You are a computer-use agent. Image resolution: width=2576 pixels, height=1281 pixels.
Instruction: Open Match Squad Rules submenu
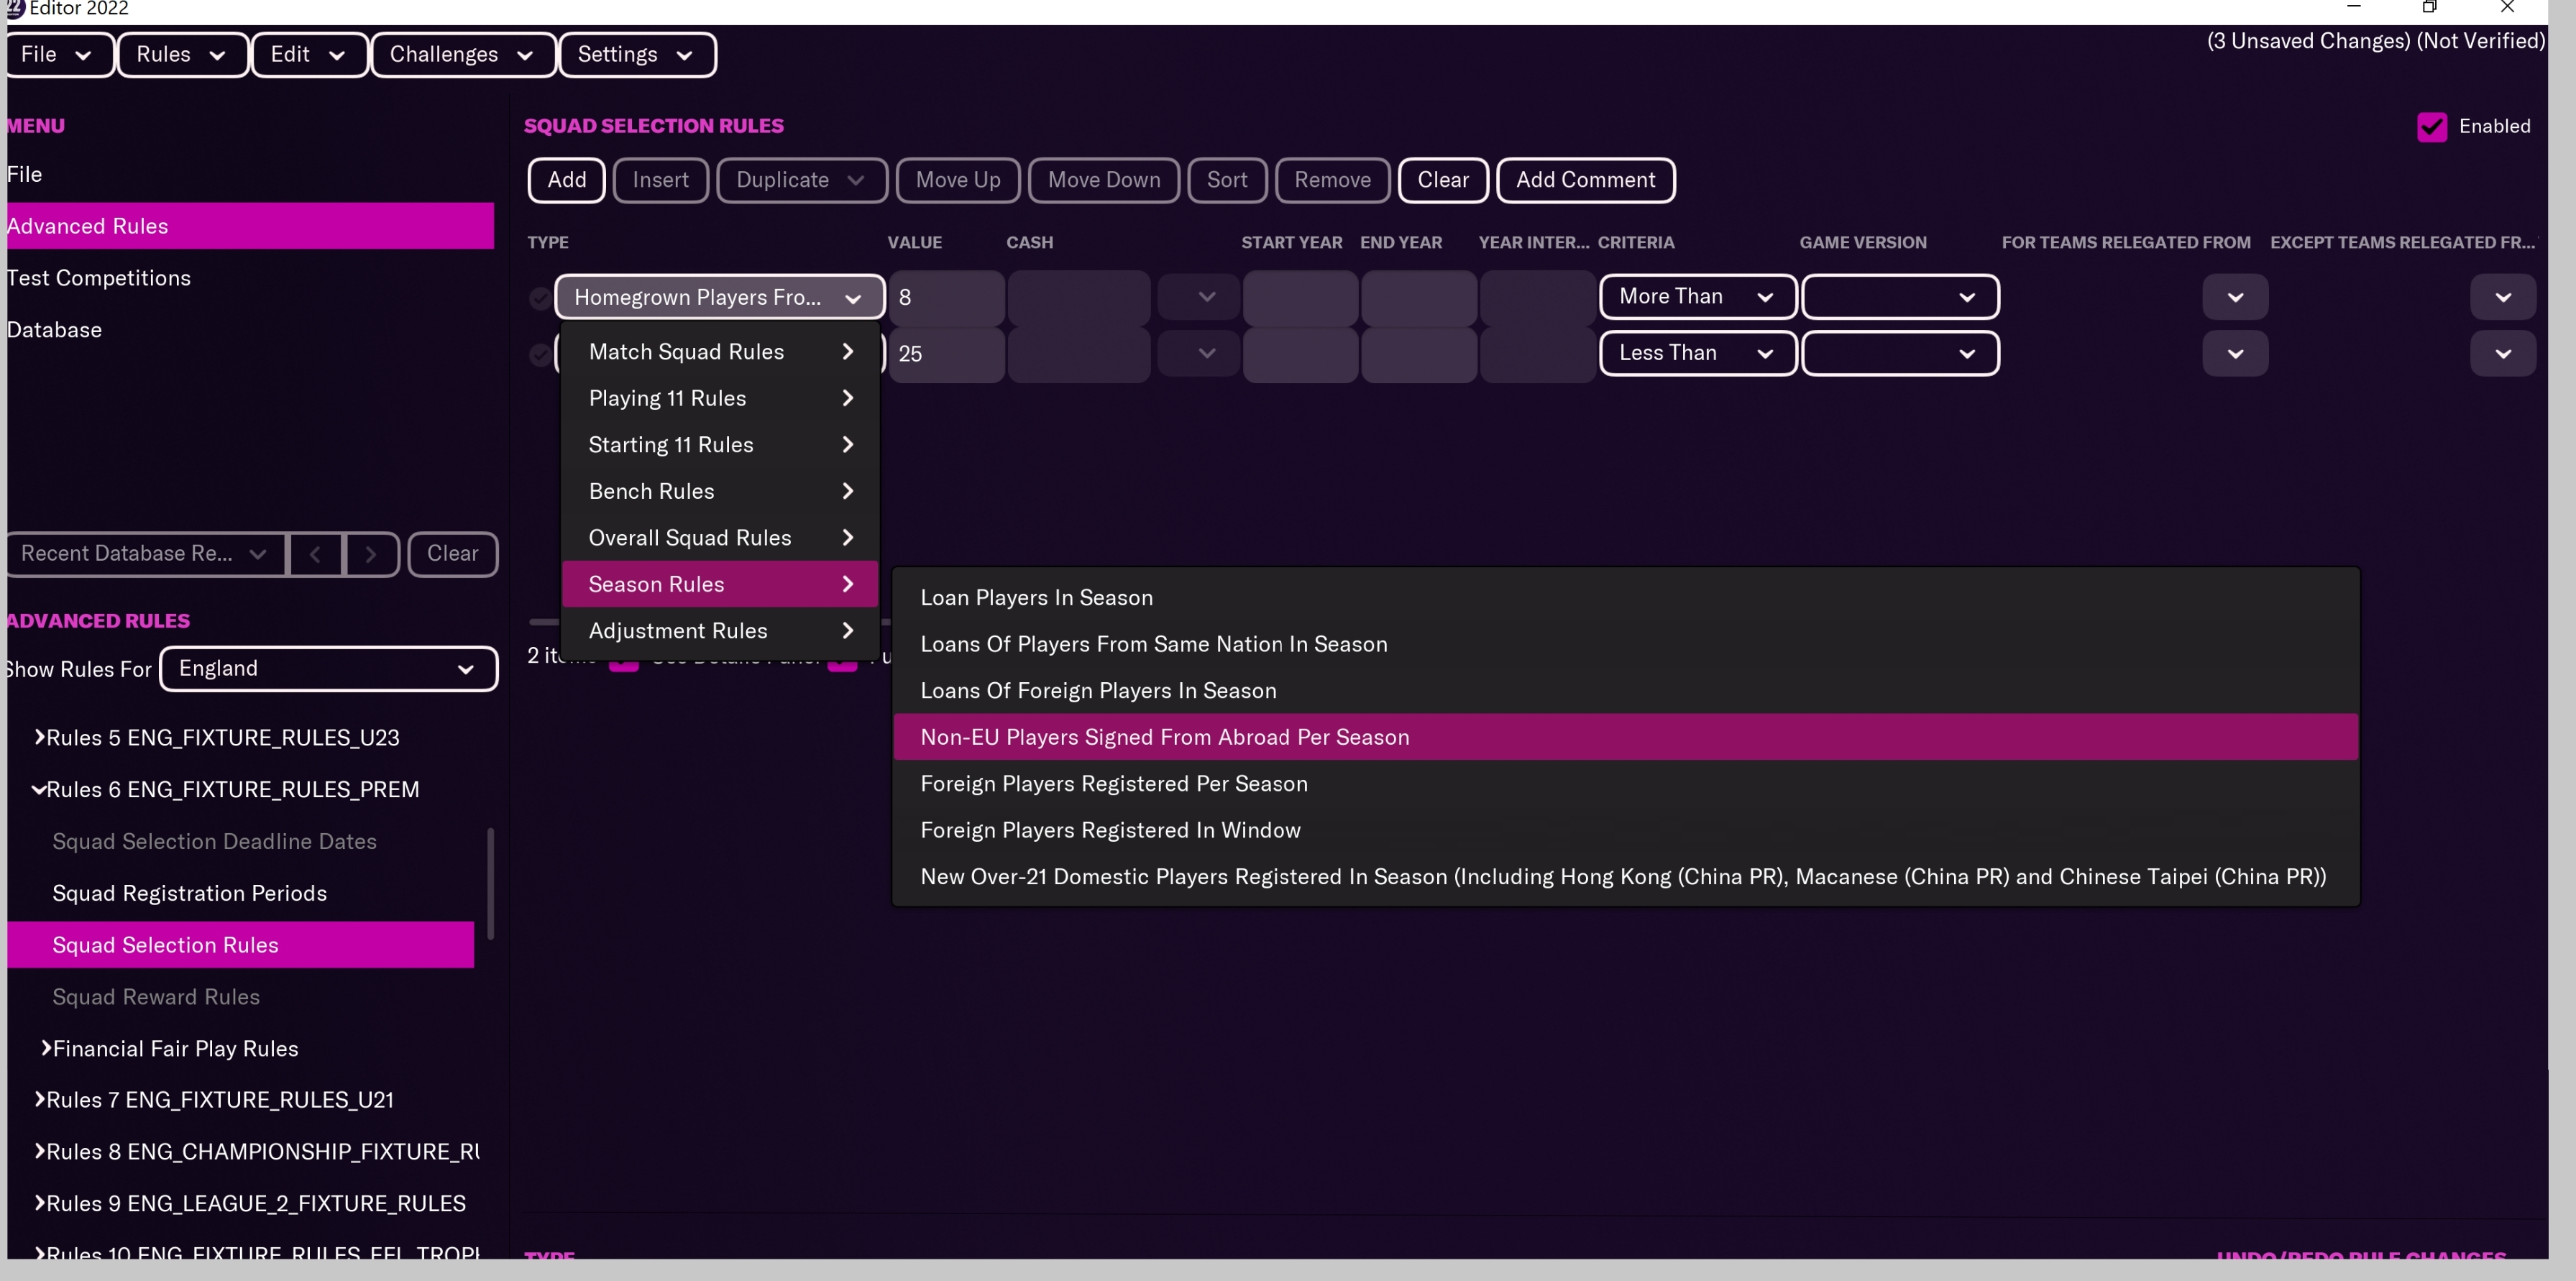coord(720,352)
